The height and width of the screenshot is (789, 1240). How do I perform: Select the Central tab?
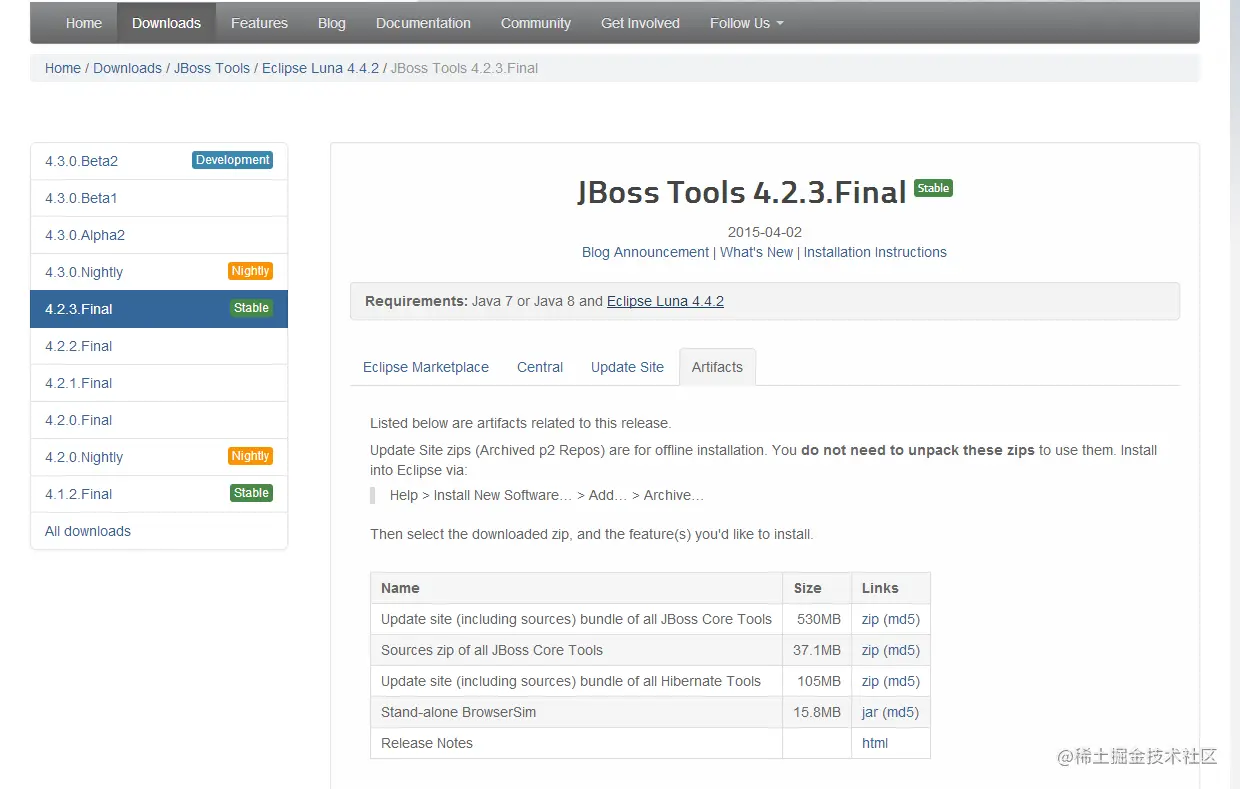[539, 367]
